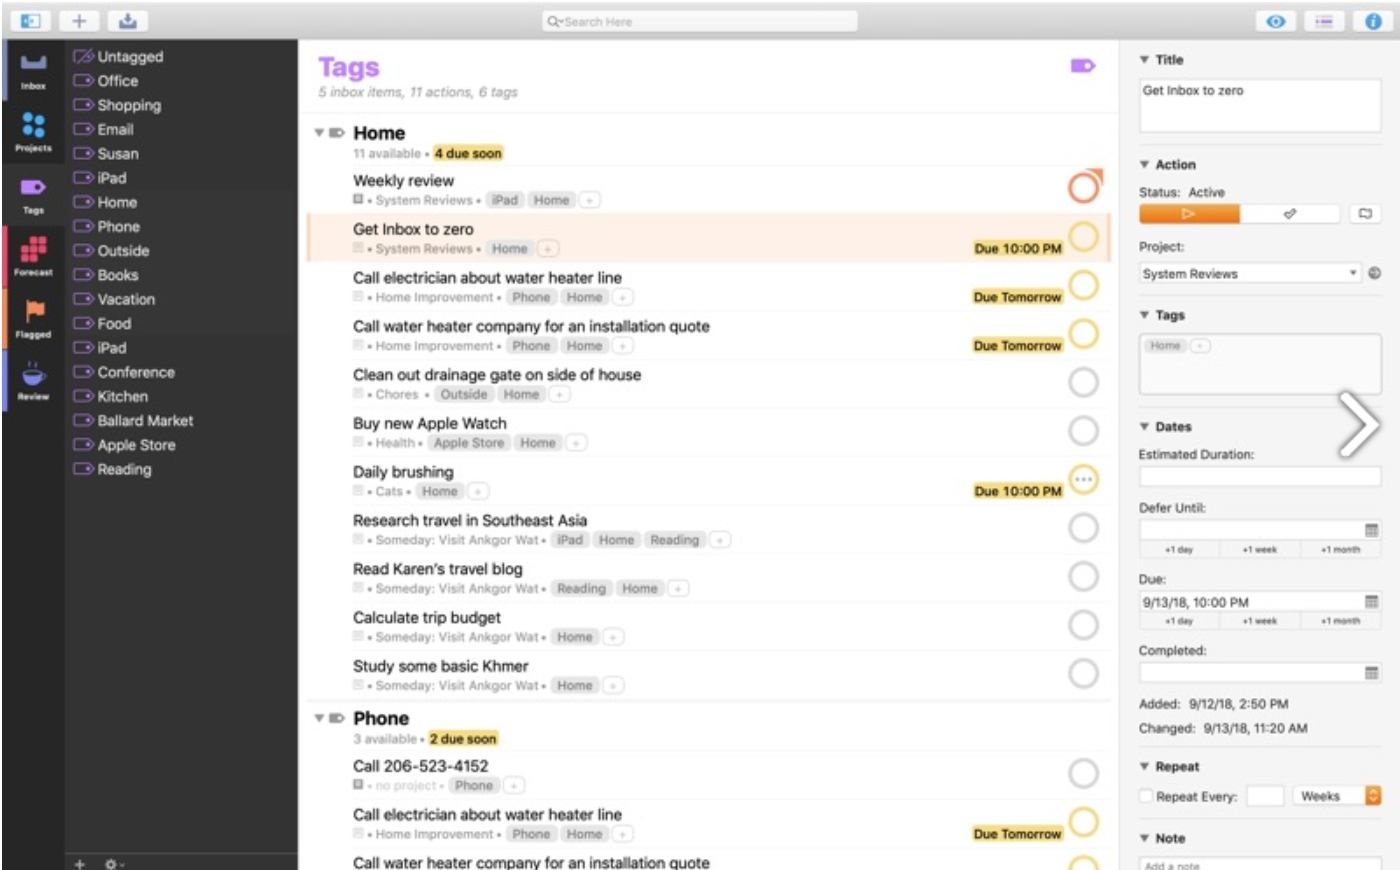Screen dimensions: 1400x870
Task: Open the Inbox perspective in sidebar
Action: pyautogui.click(x=33, y=70)
